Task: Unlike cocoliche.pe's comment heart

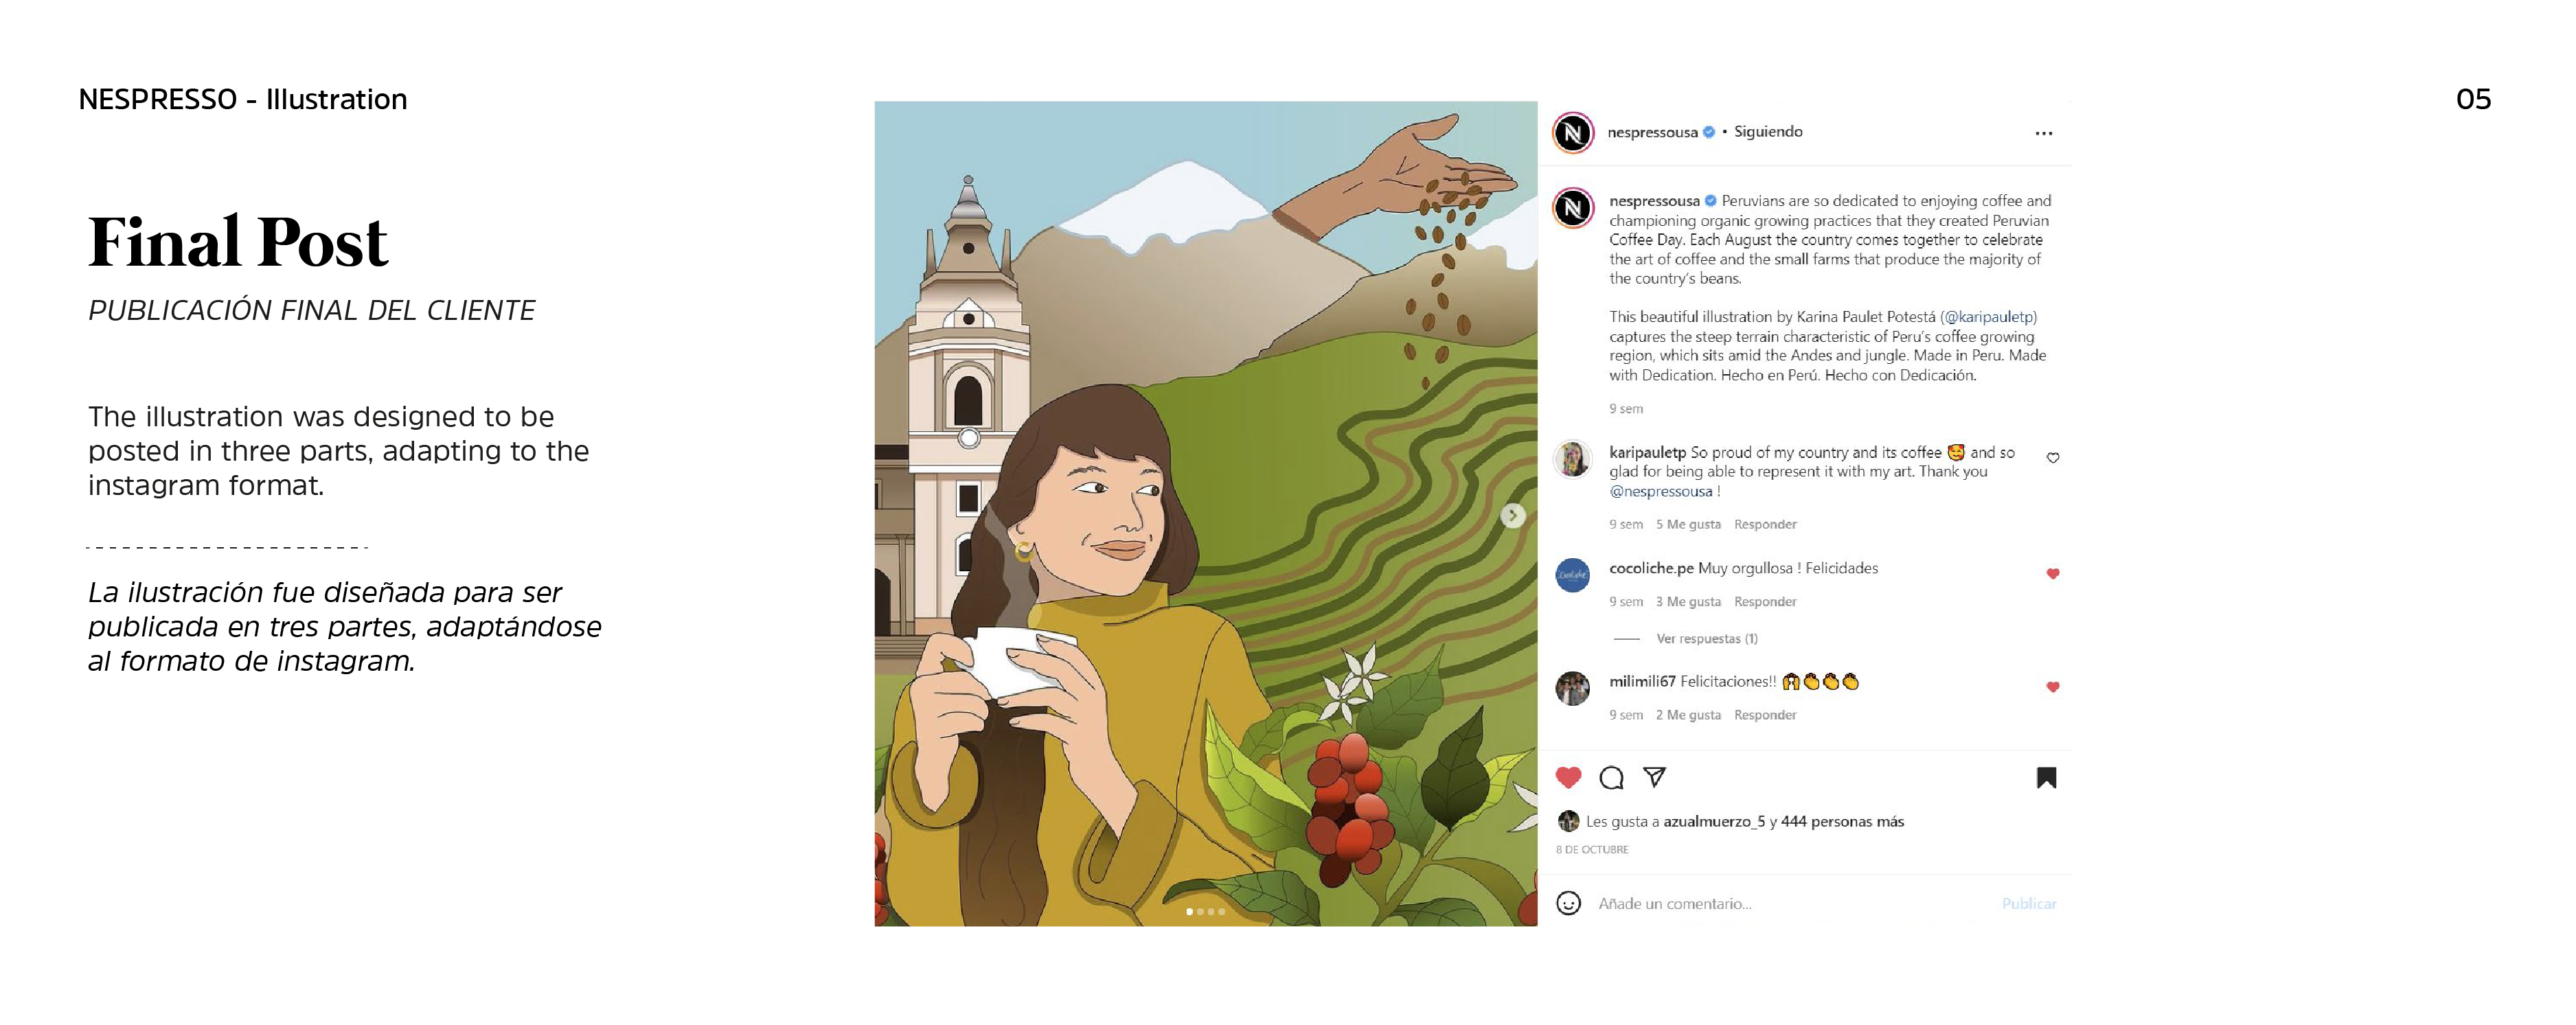Action: tap(2053, 574)
